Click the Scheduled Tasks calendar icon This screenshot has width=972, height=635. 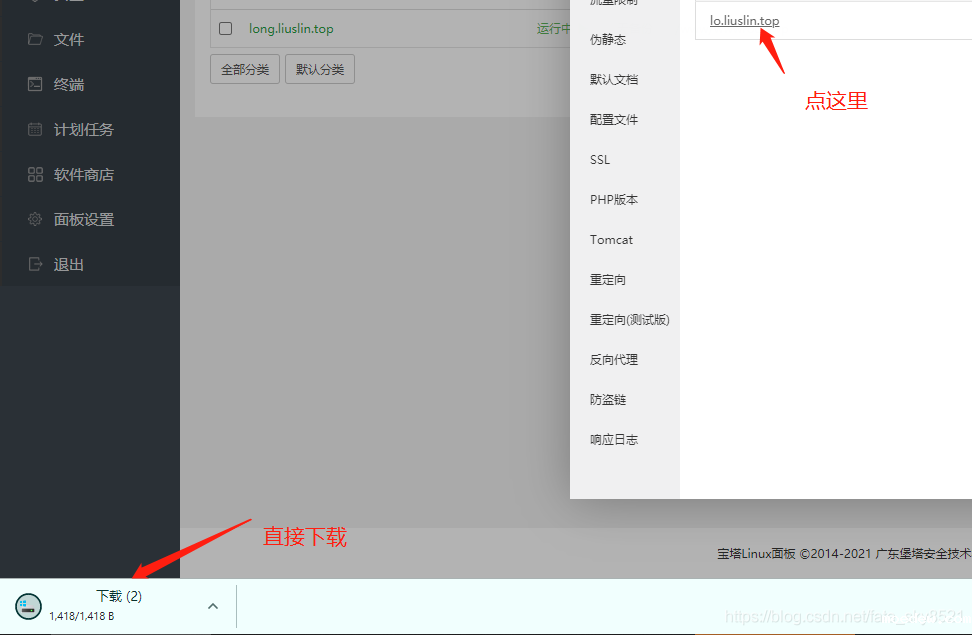(35, 130)
